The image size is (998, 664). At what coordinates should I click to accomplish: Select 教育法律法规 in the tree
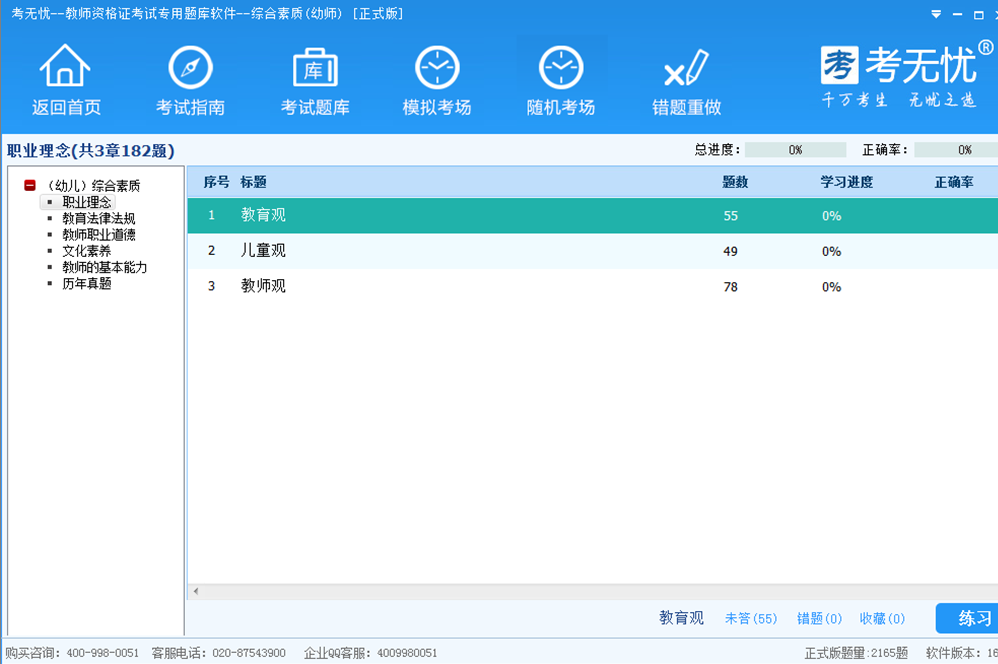pos(98,218)
